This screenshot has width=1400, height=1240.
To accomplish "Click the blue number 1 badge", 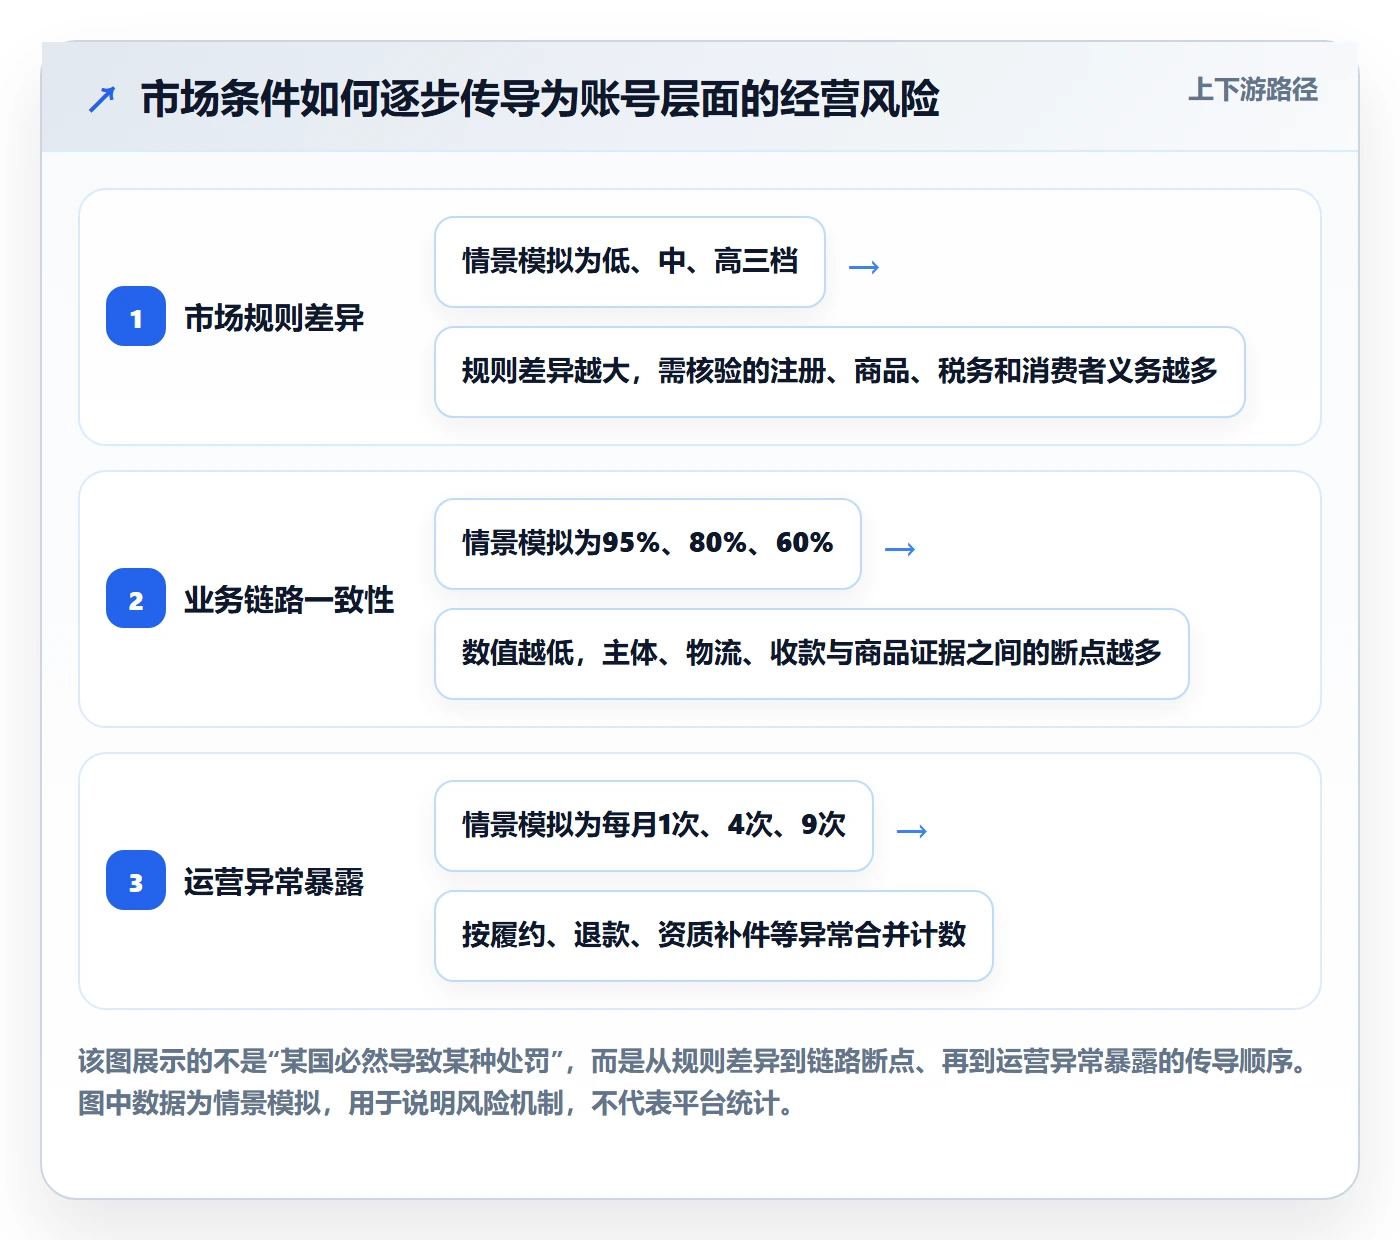I will 136,317.
